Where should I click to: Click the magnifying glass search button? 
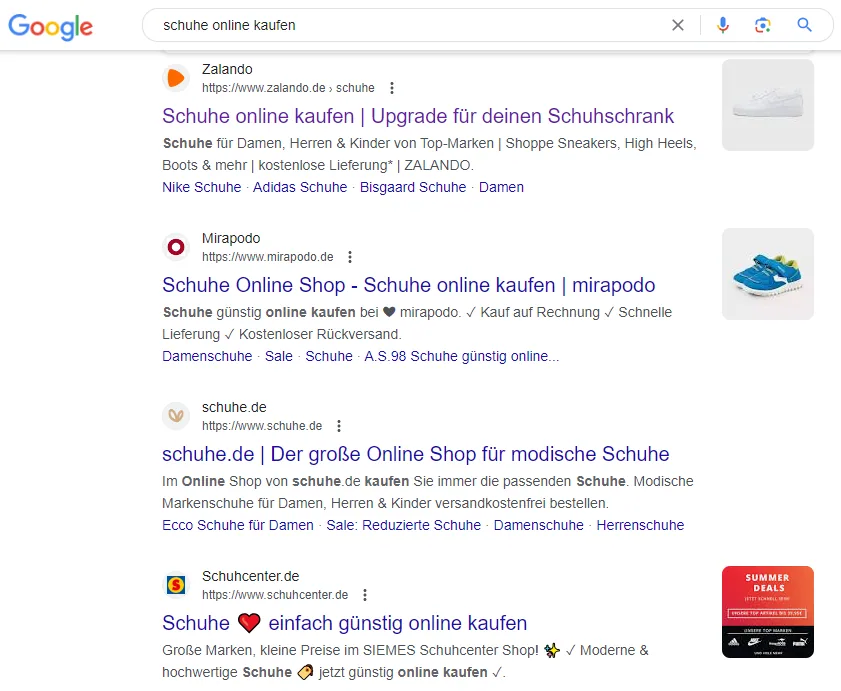click(x=804, y=25)
